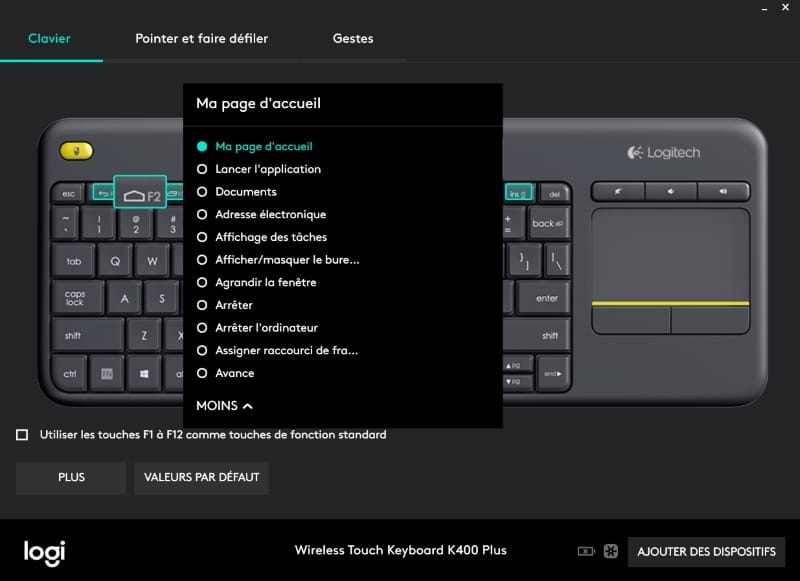Select Affichage des tâches option
This screenshot has width=800, height=581.
click(x=262, y=237)
